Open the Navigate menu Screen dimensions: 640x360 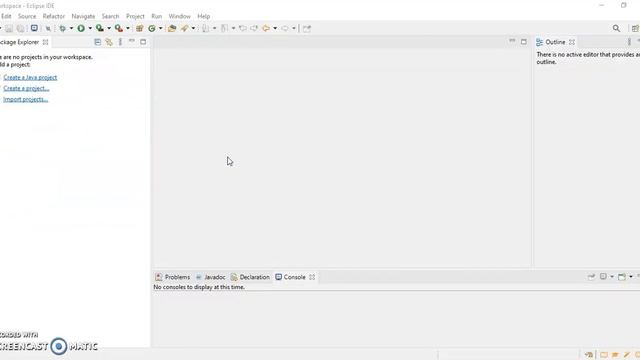[x=83, y=16]
